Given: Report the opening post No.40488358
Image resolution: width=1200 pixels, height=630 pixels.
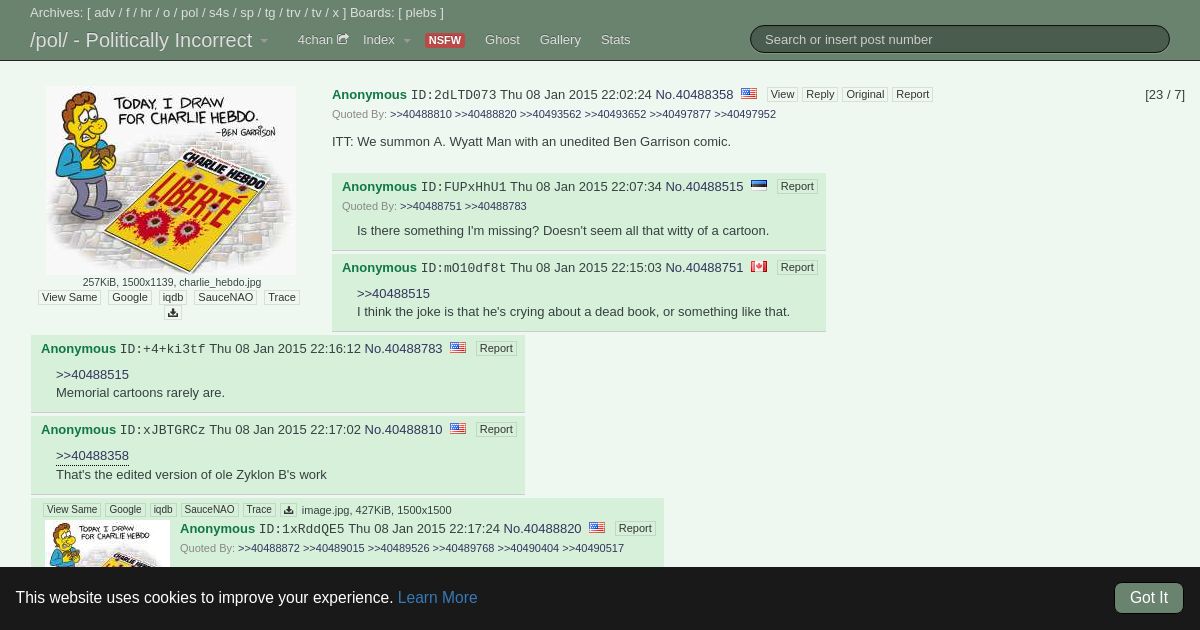Looking at the screenshot, I should pyautogui.click(x=912, y=94).
